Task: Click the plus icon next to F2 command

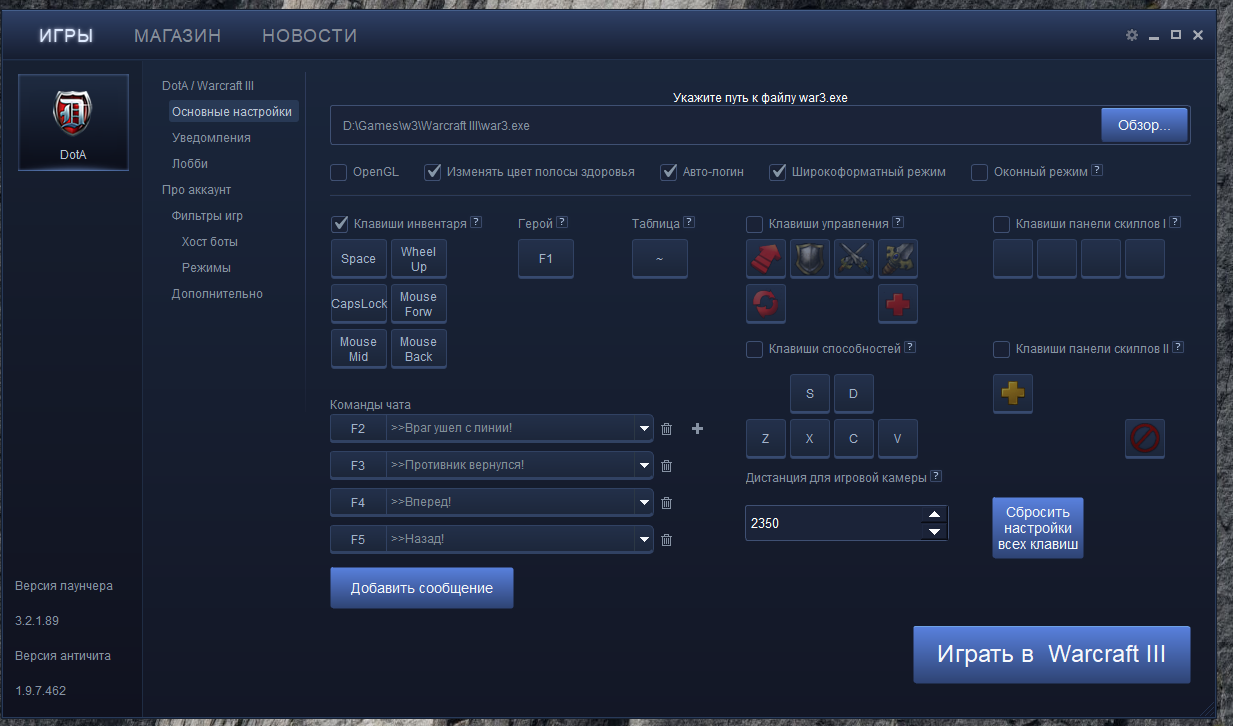Action: click(x=698, y=429)
